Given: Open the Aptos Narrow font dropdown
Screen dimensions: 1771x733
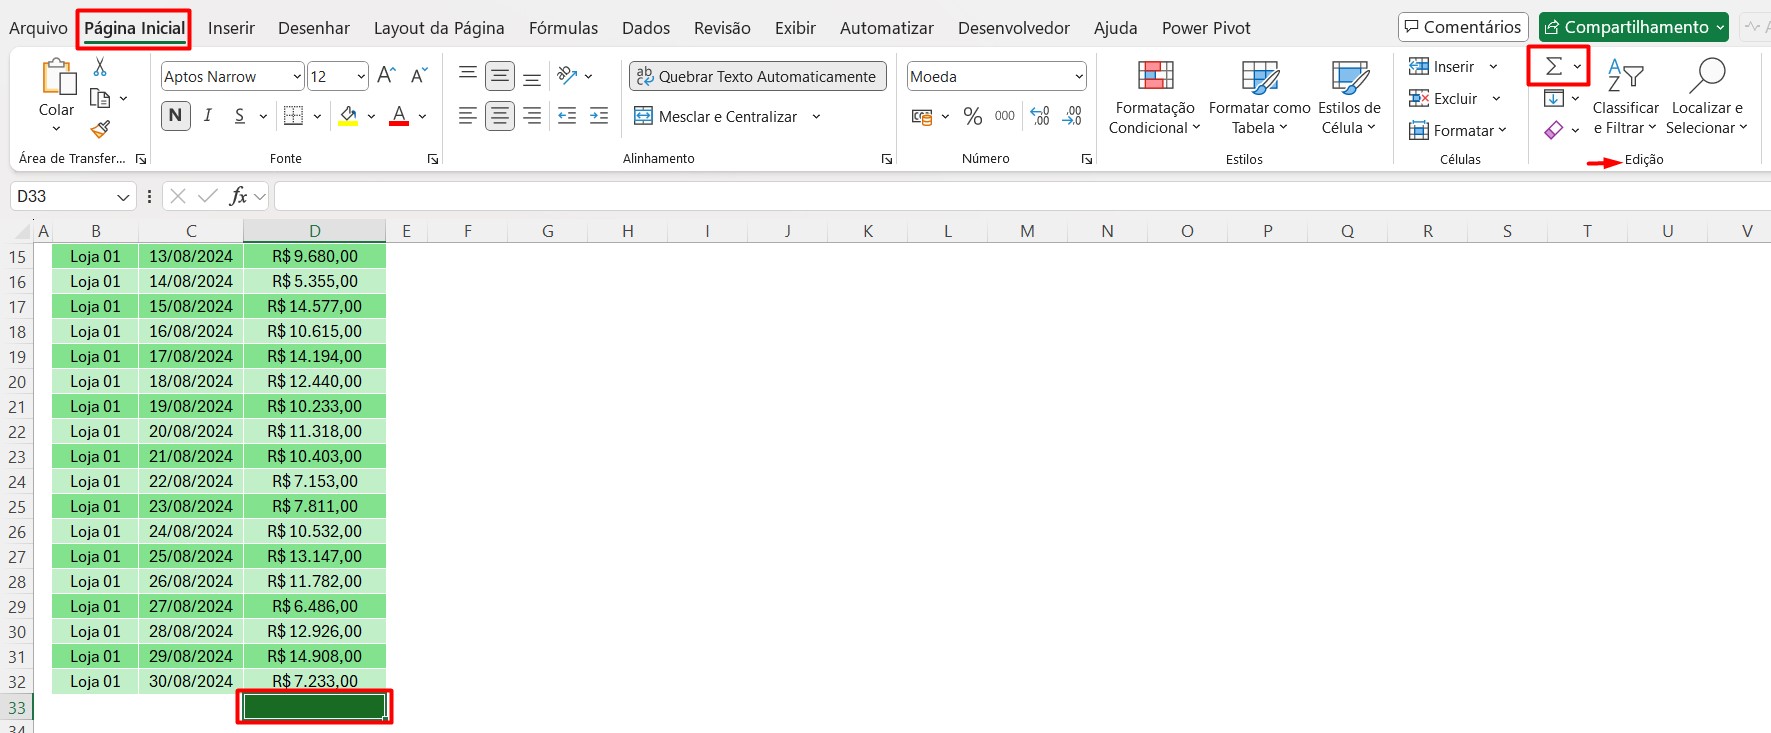Looking at the screenshot, I should point(297,76).
